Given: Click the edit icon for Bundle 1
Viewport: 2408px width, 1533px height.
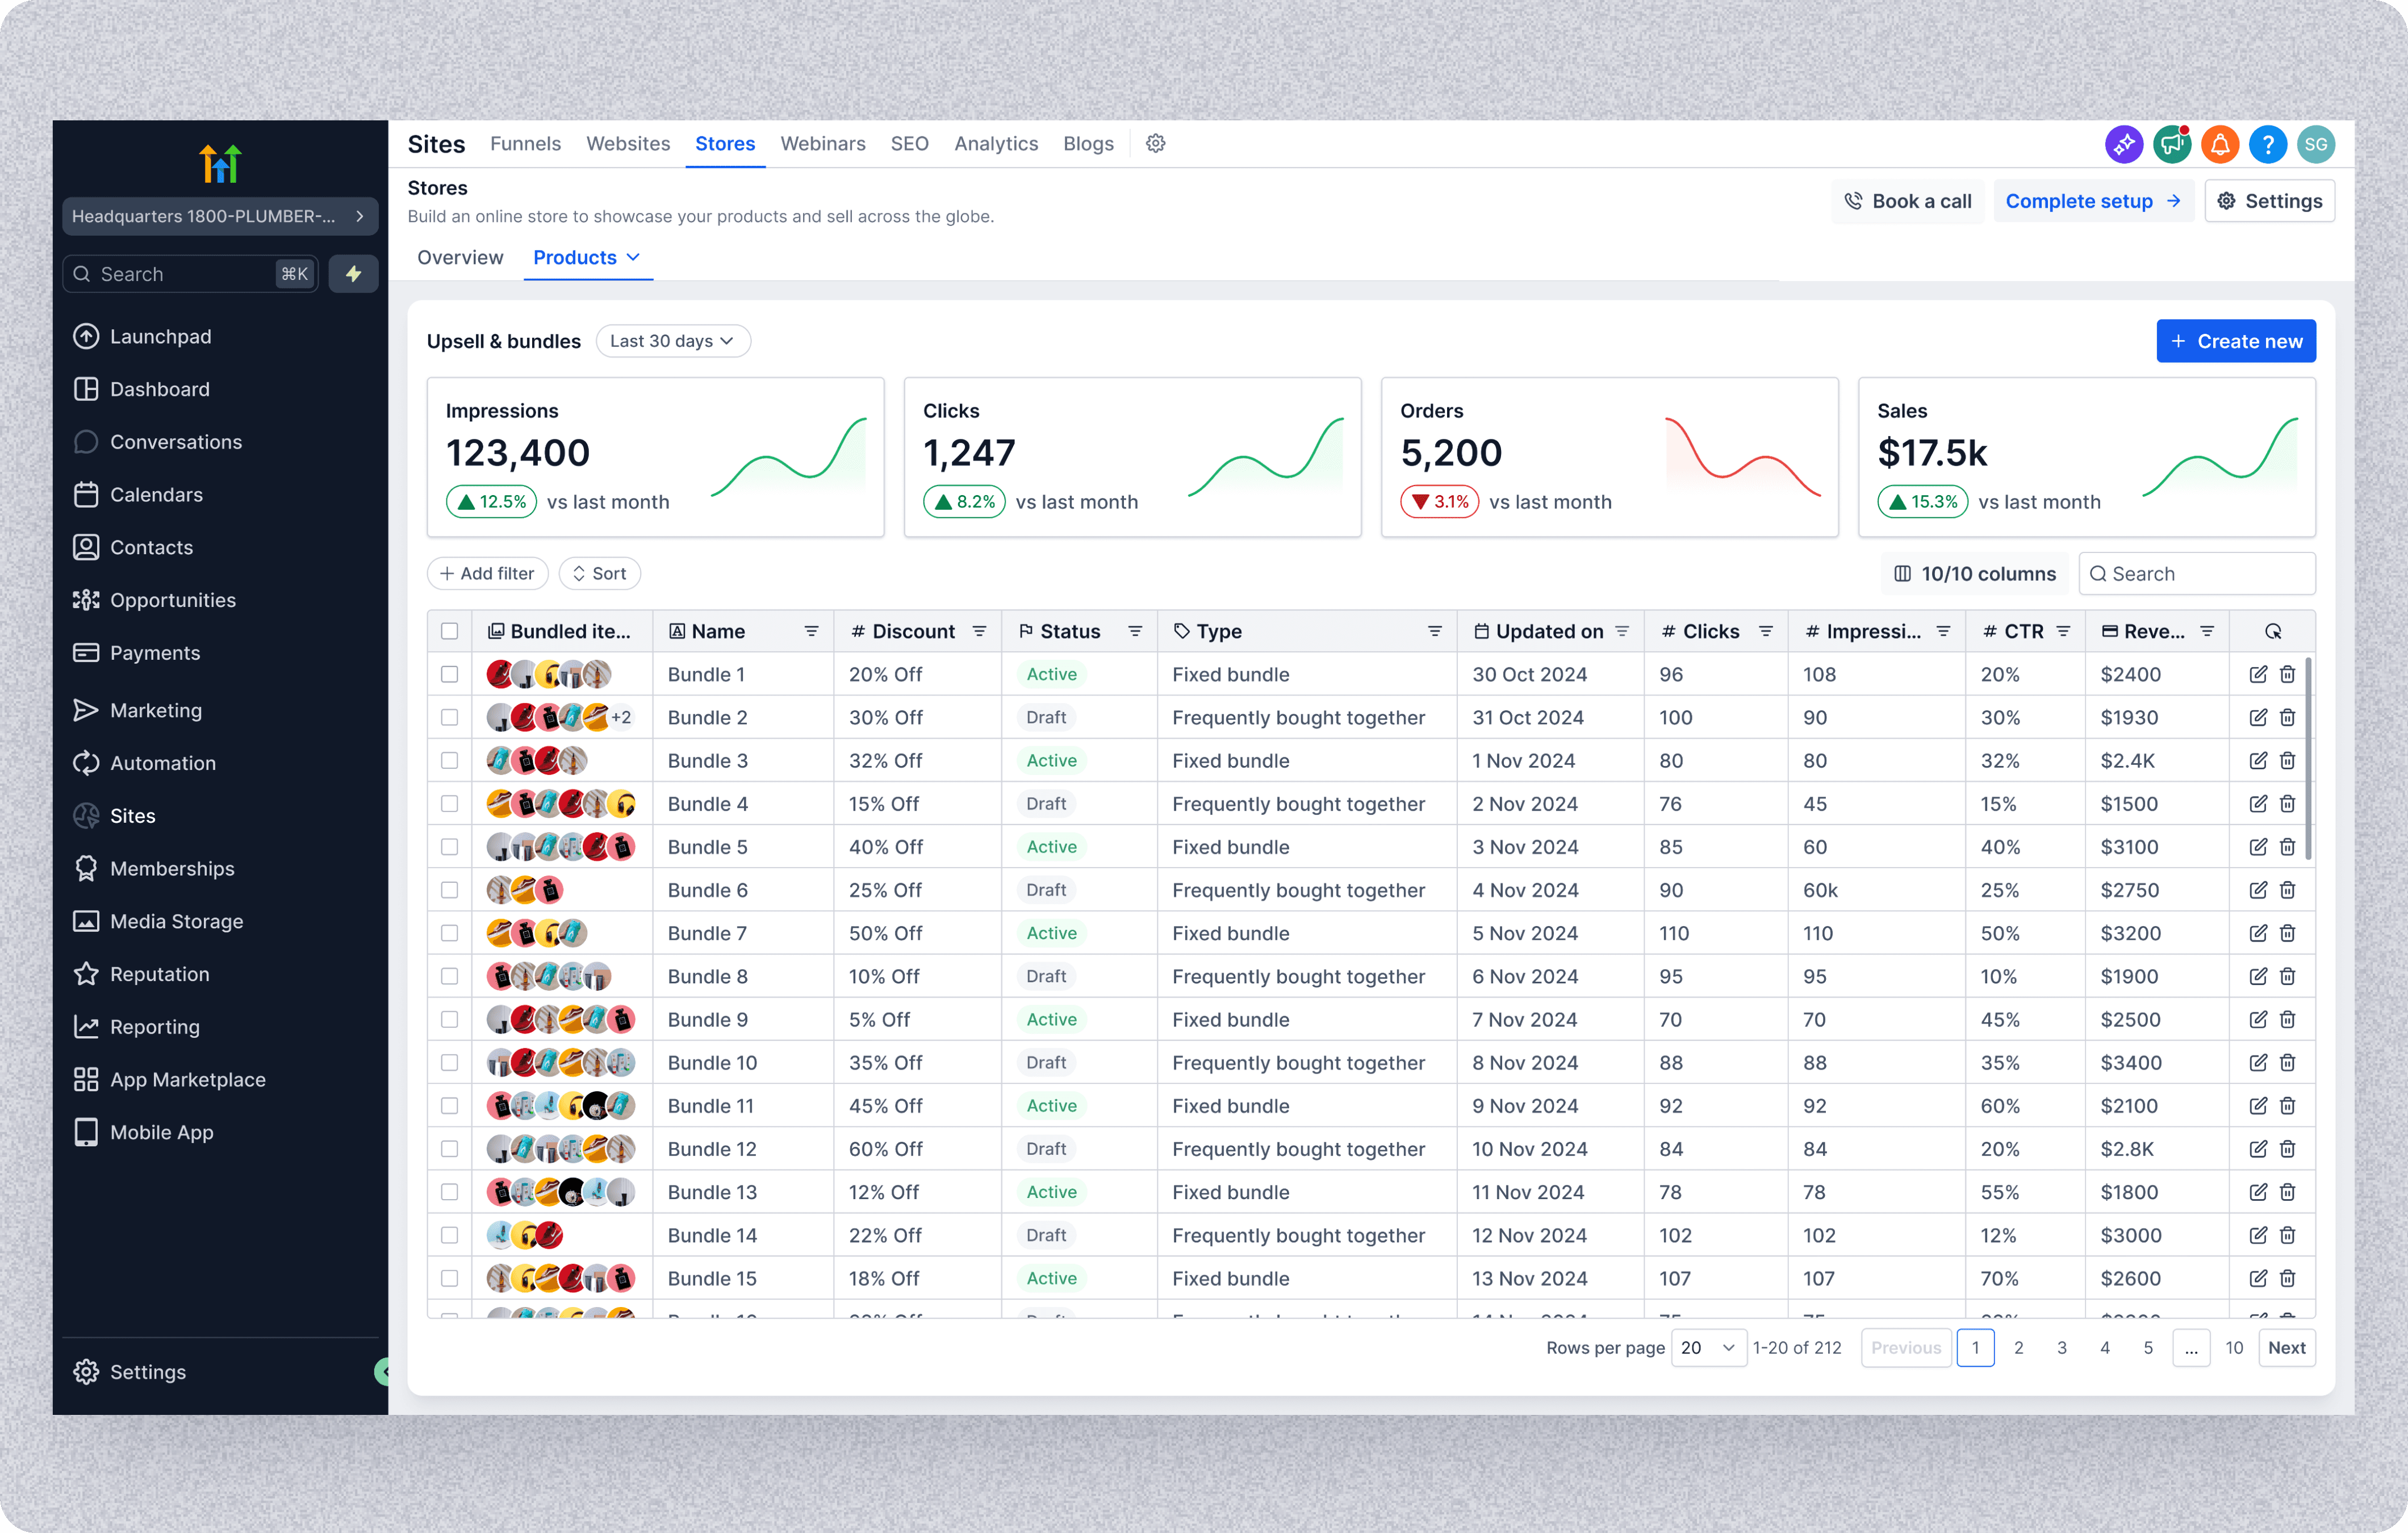Looking at the screenshot, I should pyautogui.click(x=2258, y=674).
